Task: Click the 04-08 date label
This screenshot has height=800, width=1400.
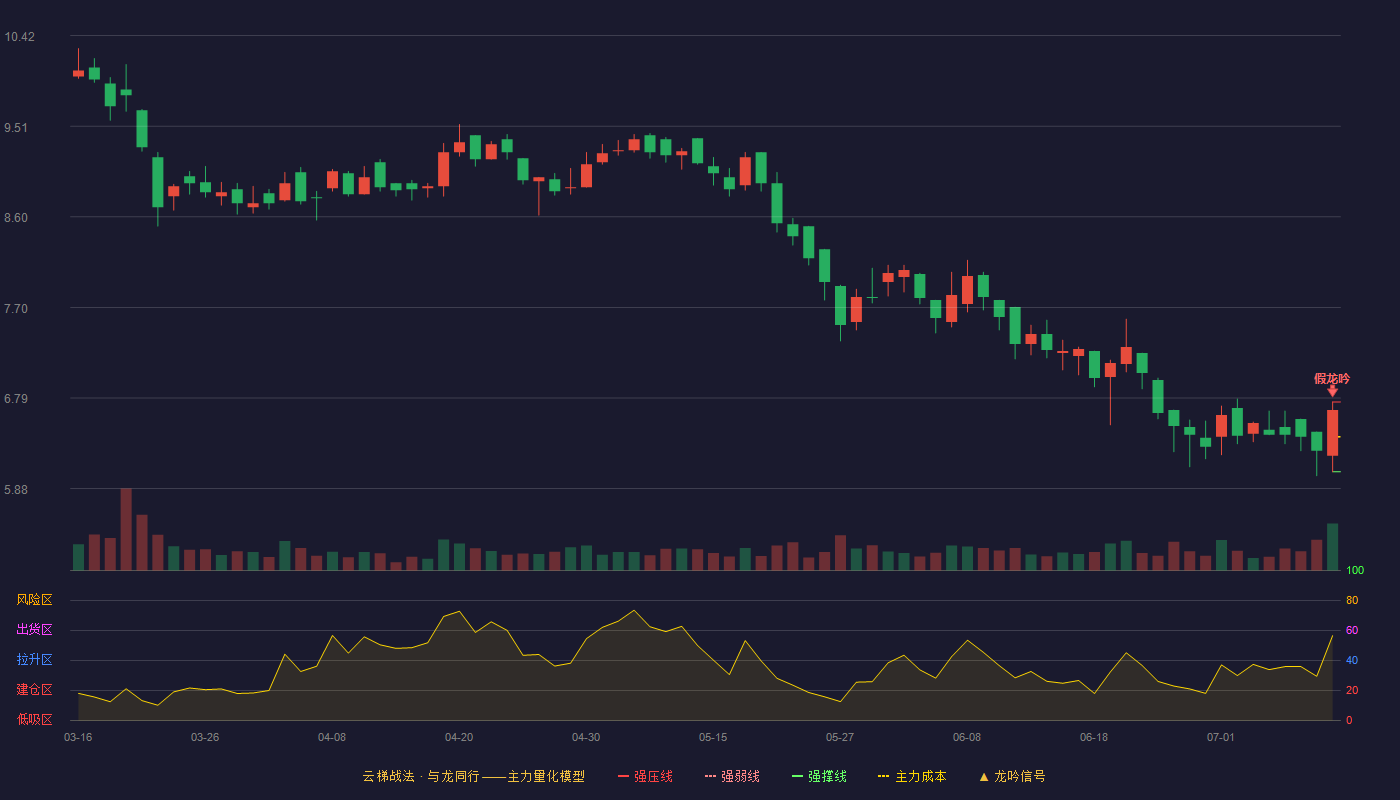Action: pos(332,737)
